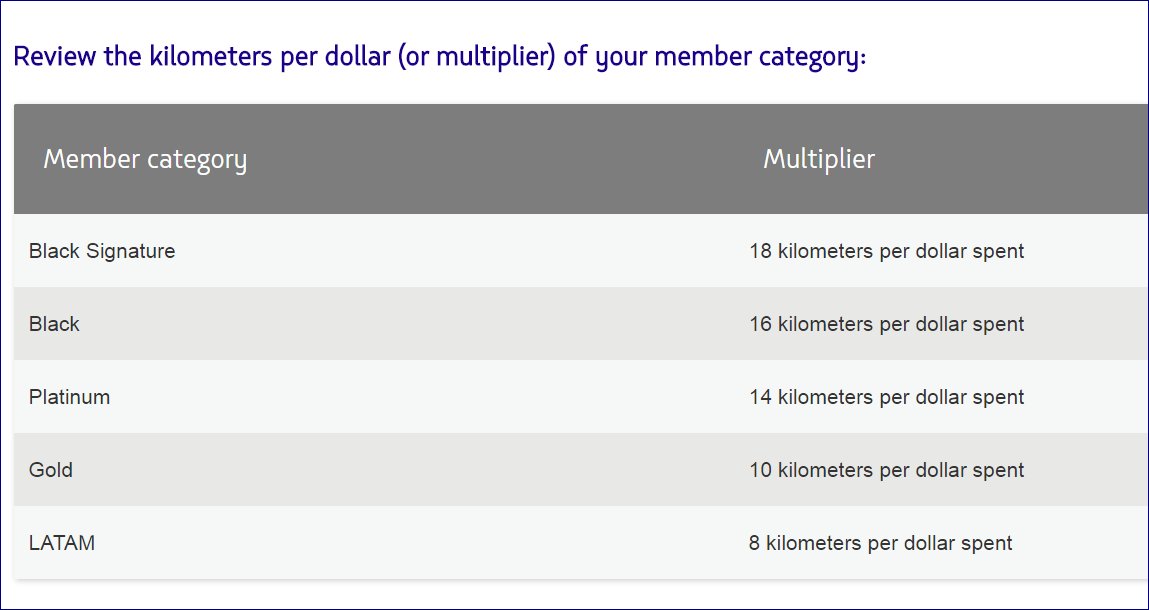Image resolution: width=1149 pixels, height=610 pixels.
Task: Click '10 kilometers per dollar spent' text
Action: 886,470
